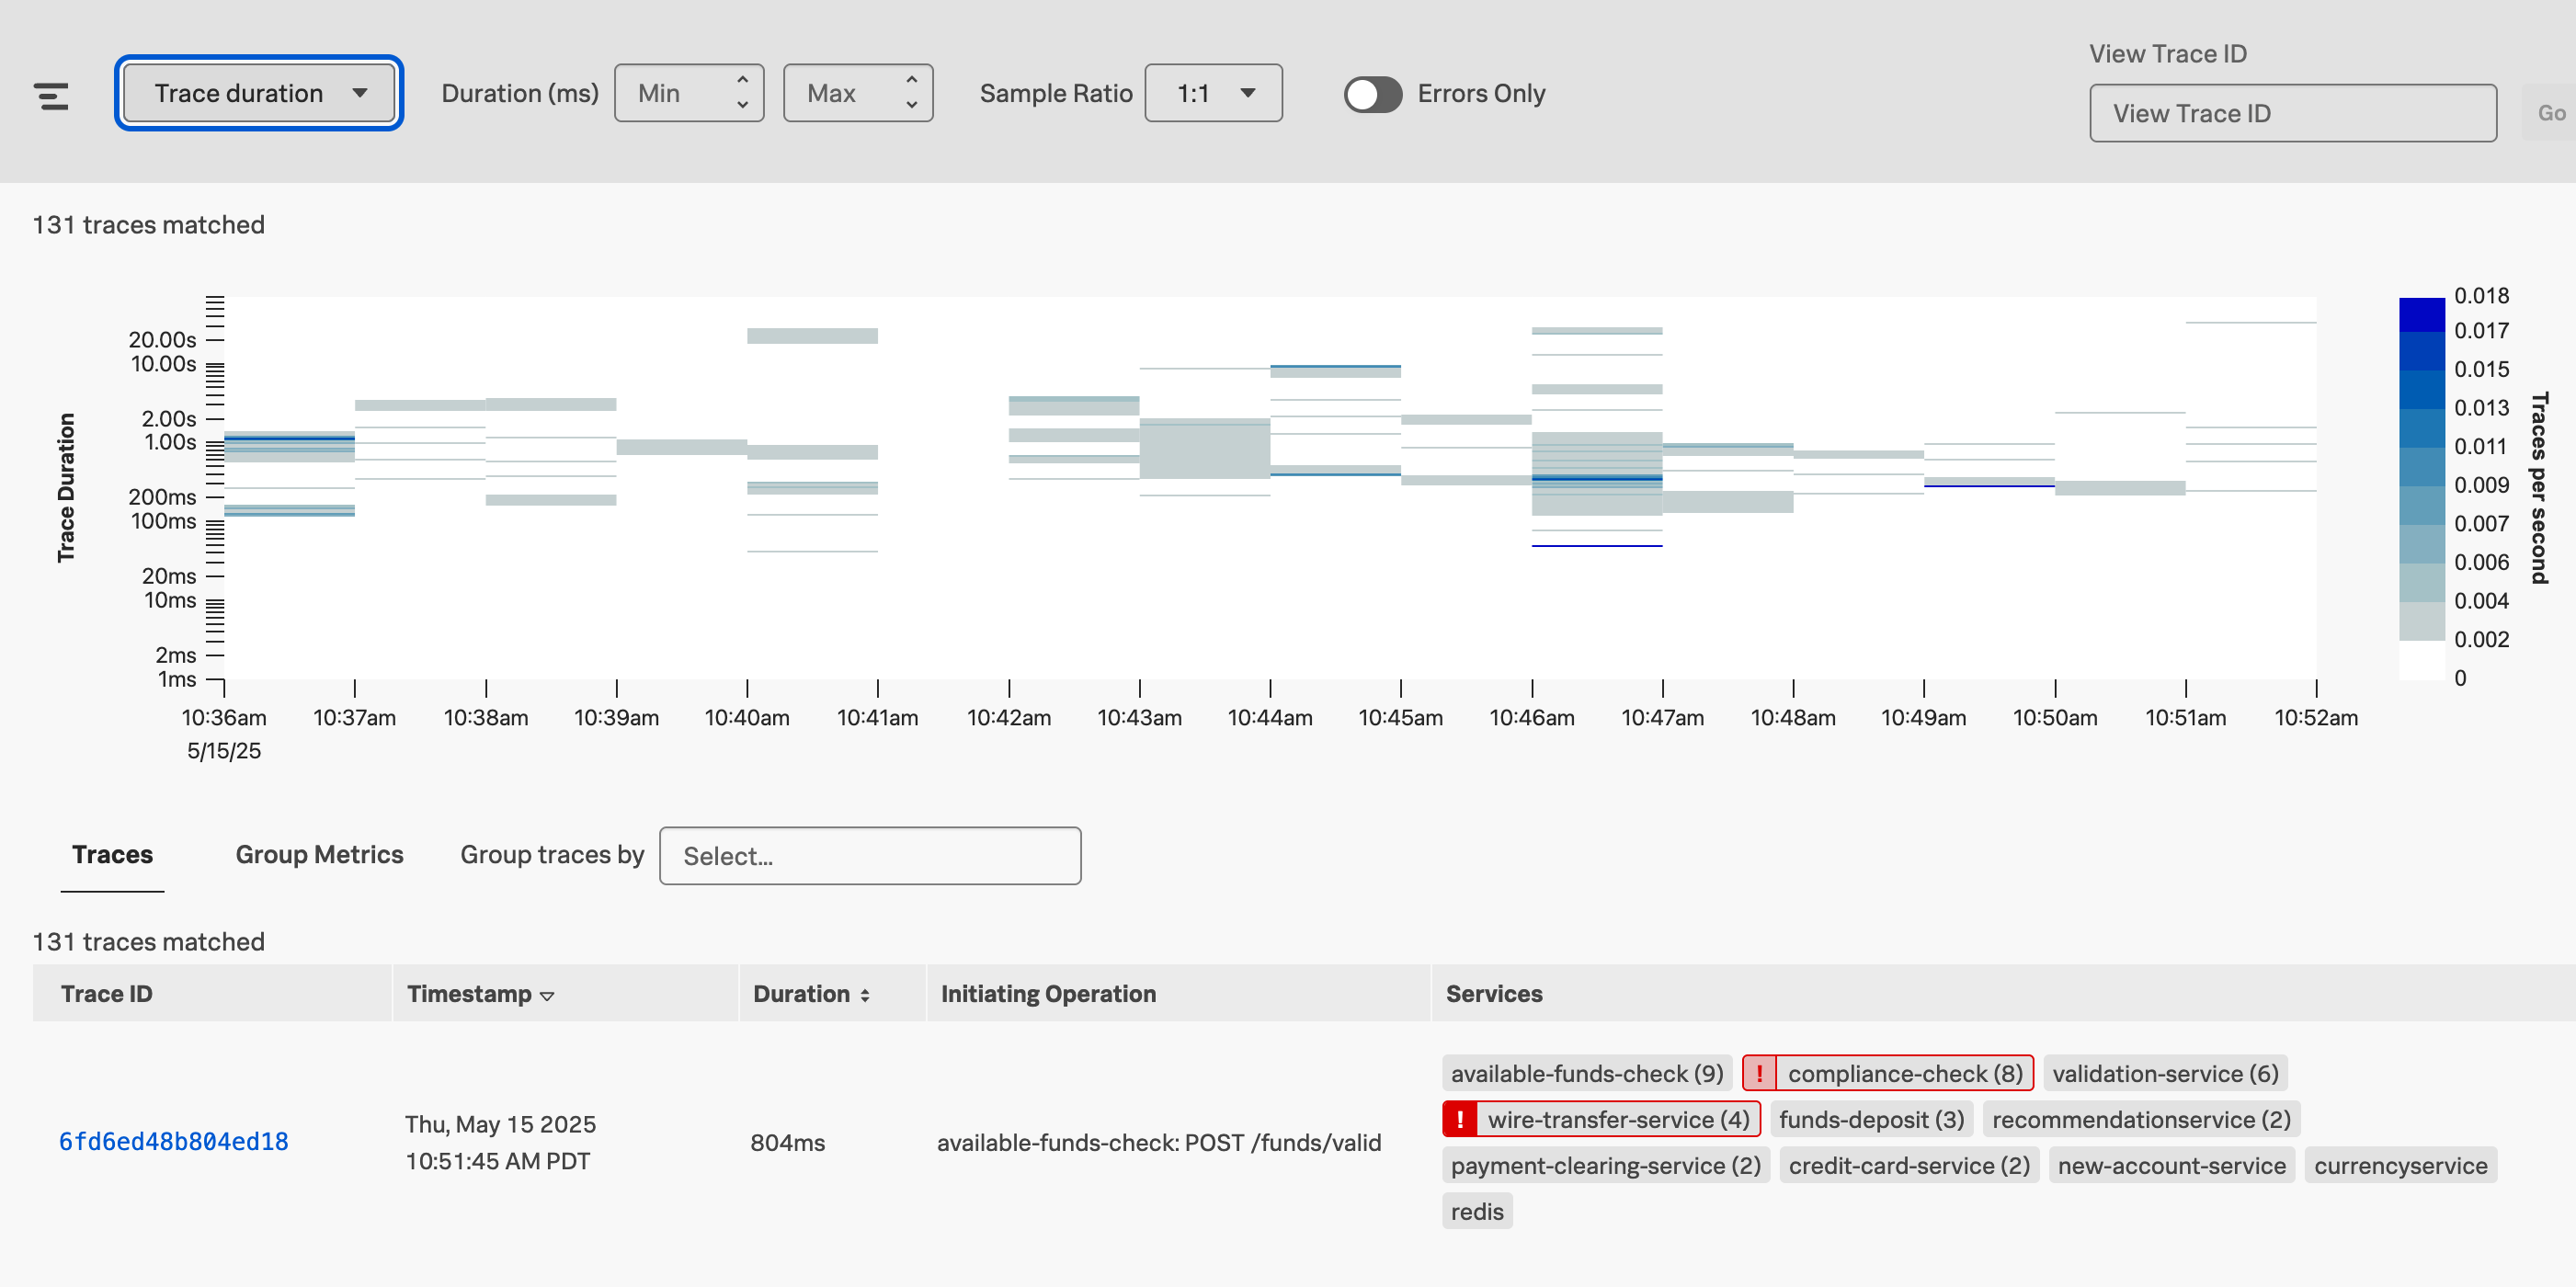This screenshot has height=1287, width=2576.
Task: Click the Timestamp column sort indicator
Action: (546, 995)
